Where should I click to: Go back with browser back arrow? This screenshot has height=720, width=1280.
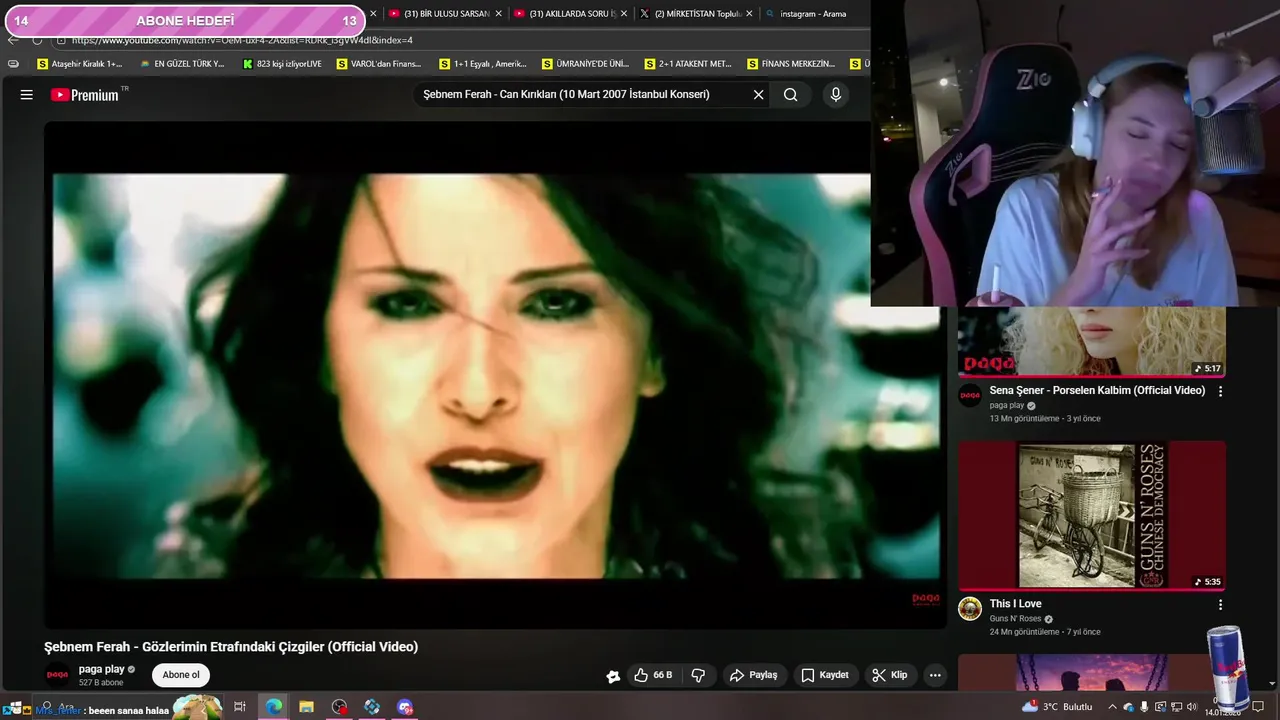click(x=12, y=40)
